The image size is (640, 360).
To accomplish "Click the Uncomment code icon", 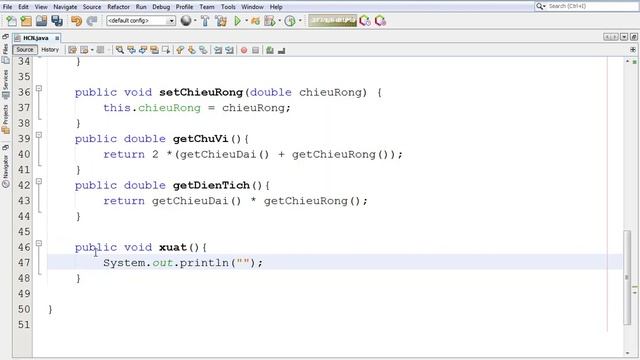I will 281,50.
